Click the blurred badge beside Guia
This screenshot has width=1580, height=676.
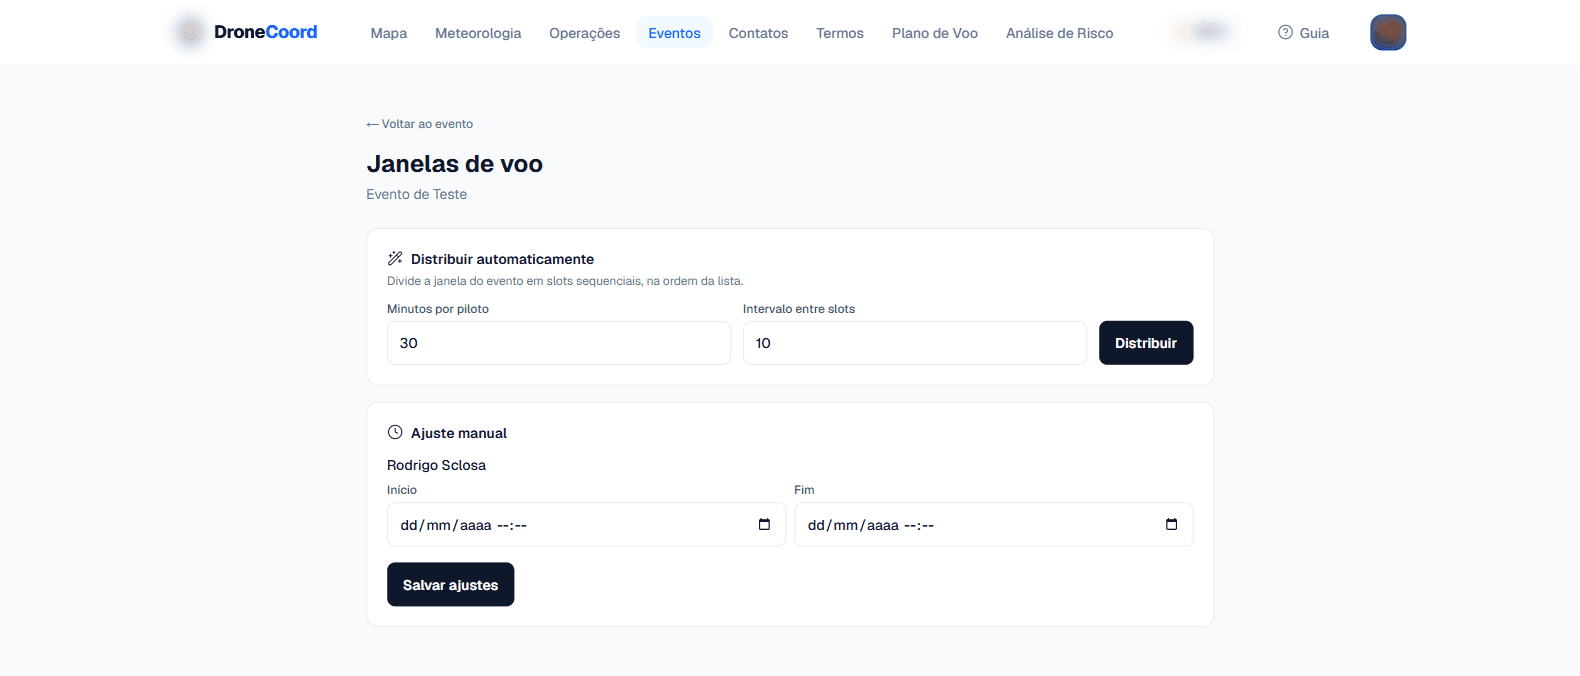click(x=1201, y=32)
